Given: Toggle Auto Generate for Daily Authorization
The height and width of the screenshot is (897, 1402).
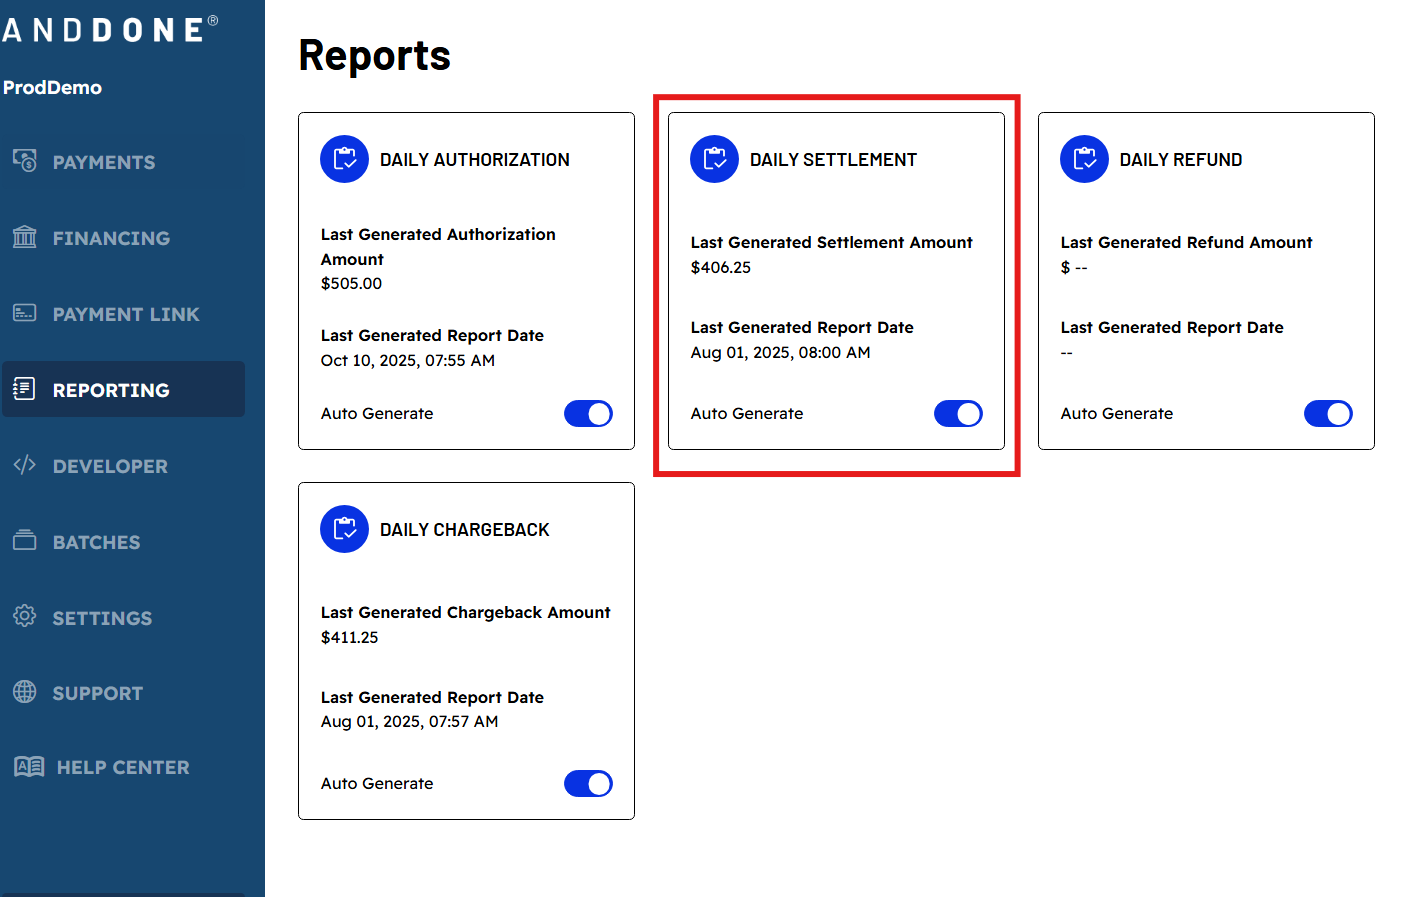Looking at the screenshot, I should pyautogui.click(x=588, y=414).
